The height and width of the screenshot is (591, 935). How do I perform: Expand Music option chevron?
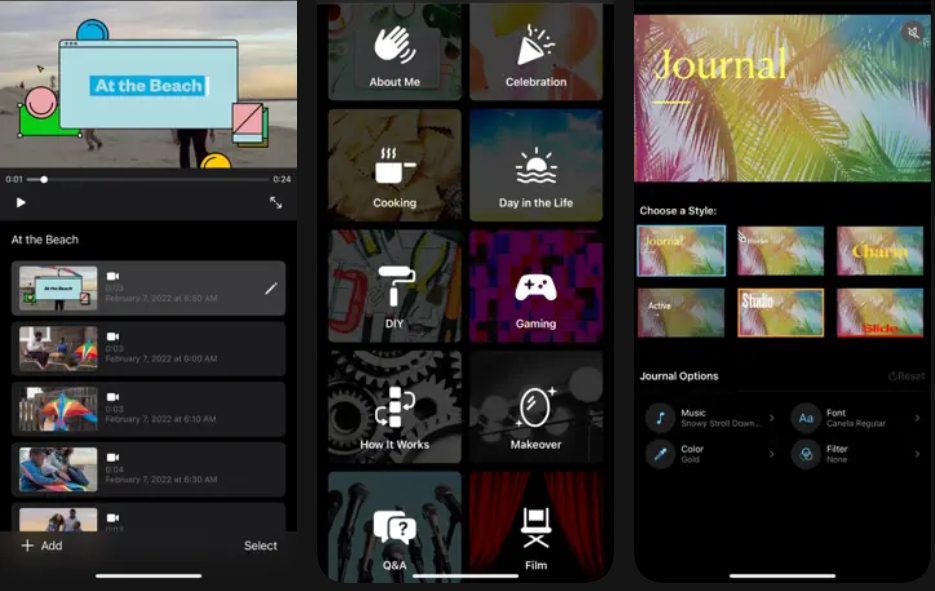(772, 417)
